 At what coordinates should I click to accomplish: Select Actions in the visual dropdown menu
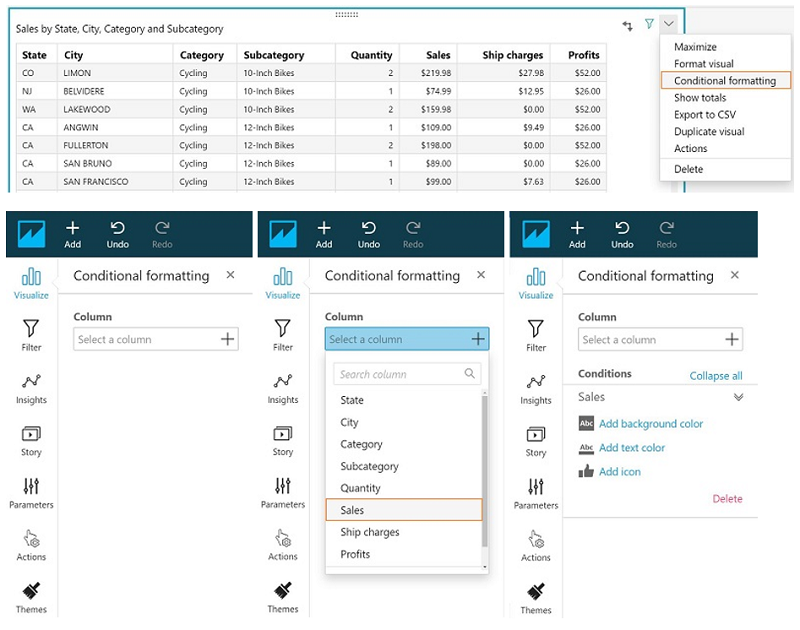pos(690,148)
